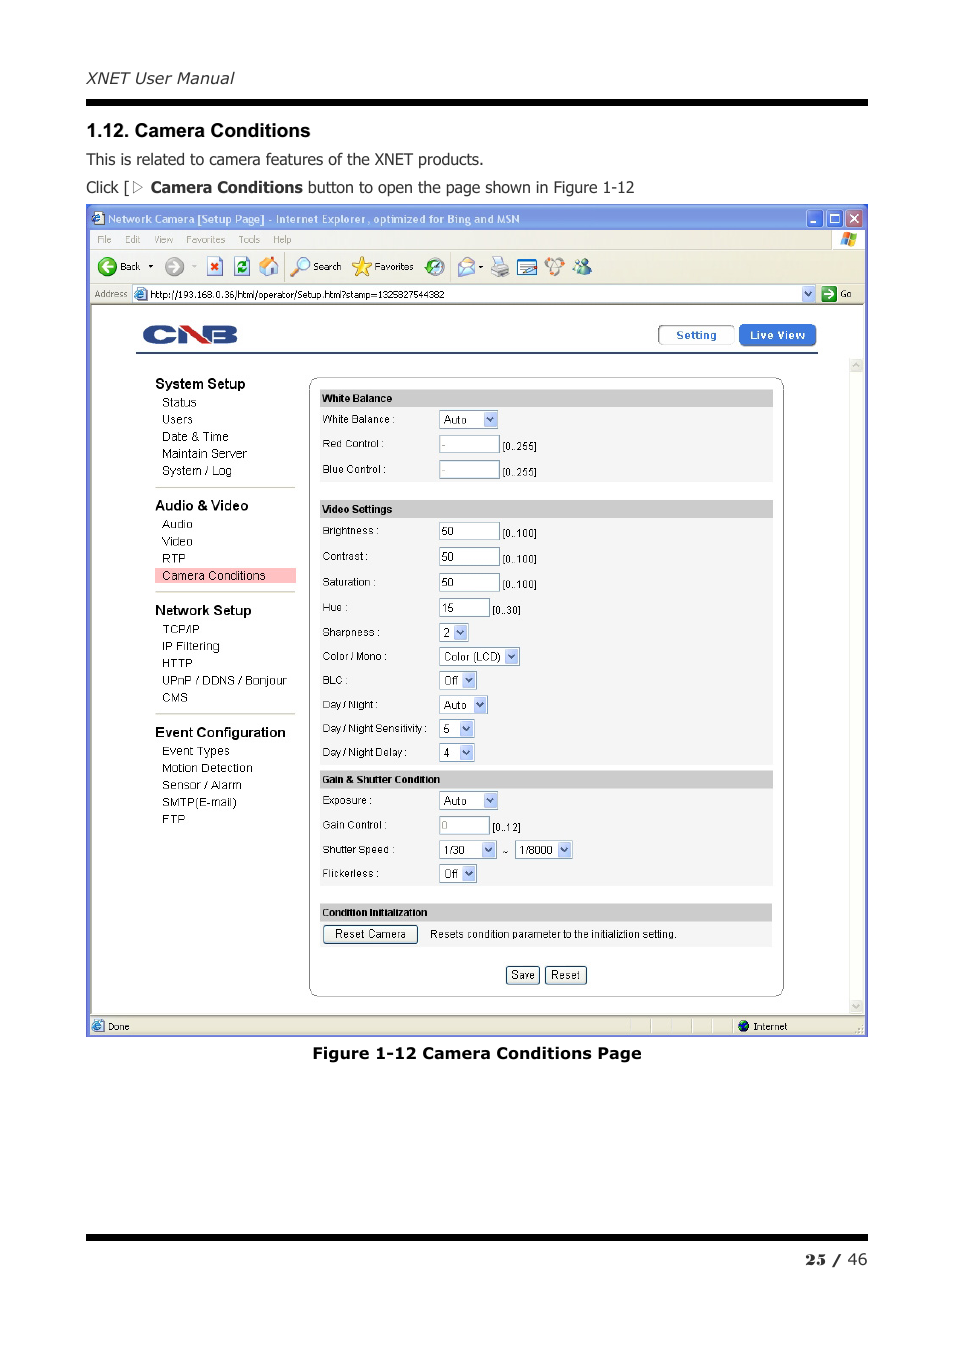Click the Internet zone globe in status bar
This screenshot has height=1350, width=954.
coord(743,1026)
